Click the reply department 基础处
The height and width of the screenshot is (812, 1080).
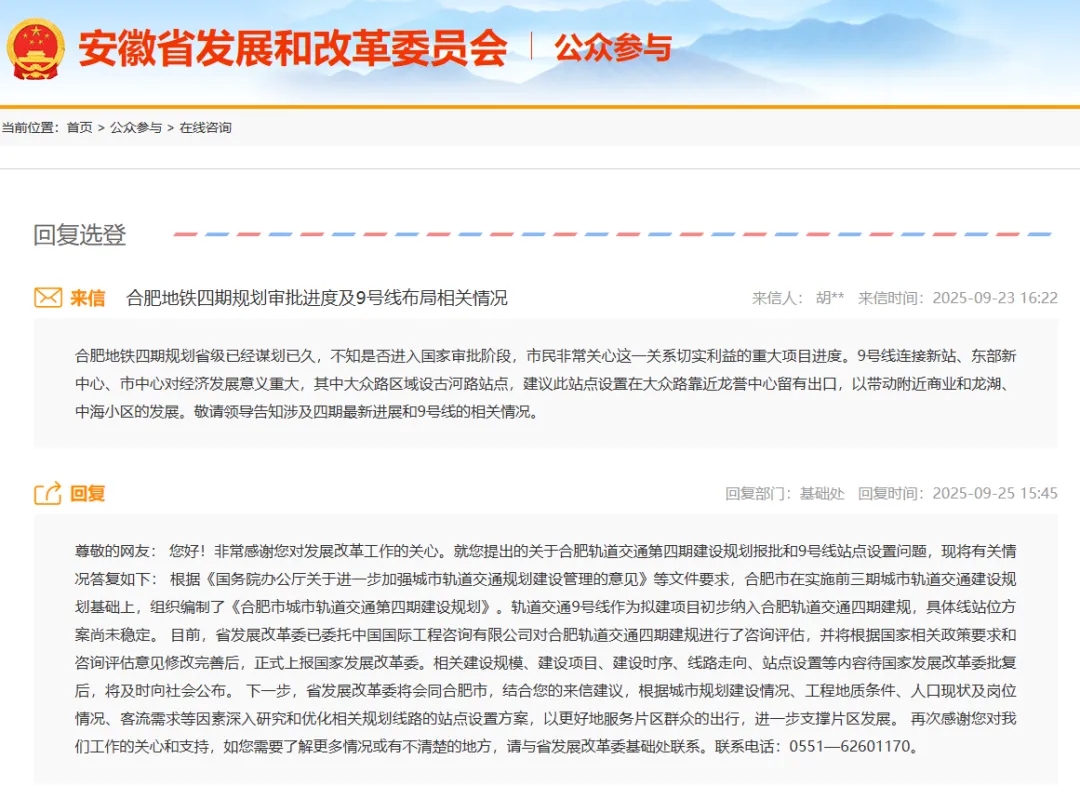click(x=822, y=494)
